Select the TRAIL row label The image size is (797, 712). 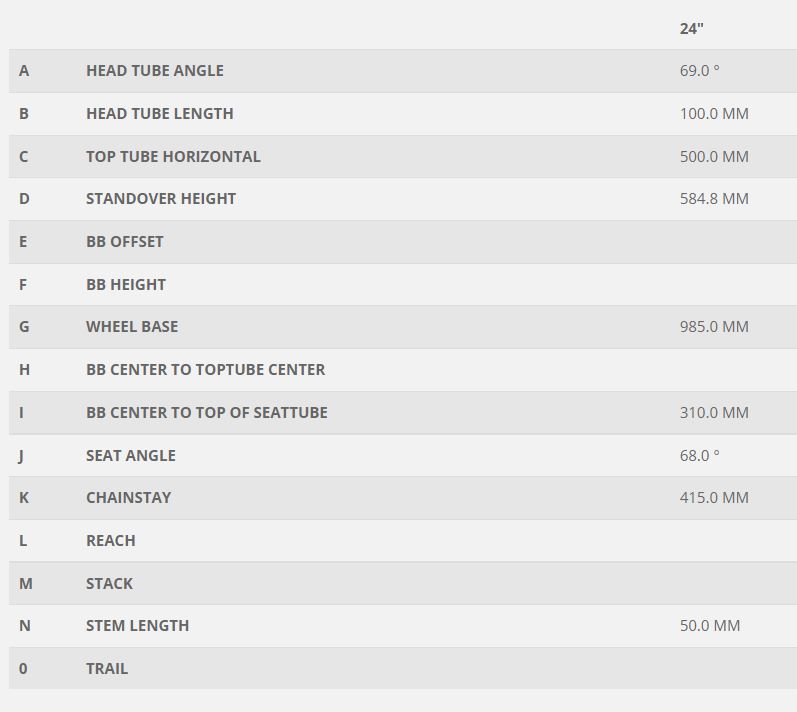107,669
